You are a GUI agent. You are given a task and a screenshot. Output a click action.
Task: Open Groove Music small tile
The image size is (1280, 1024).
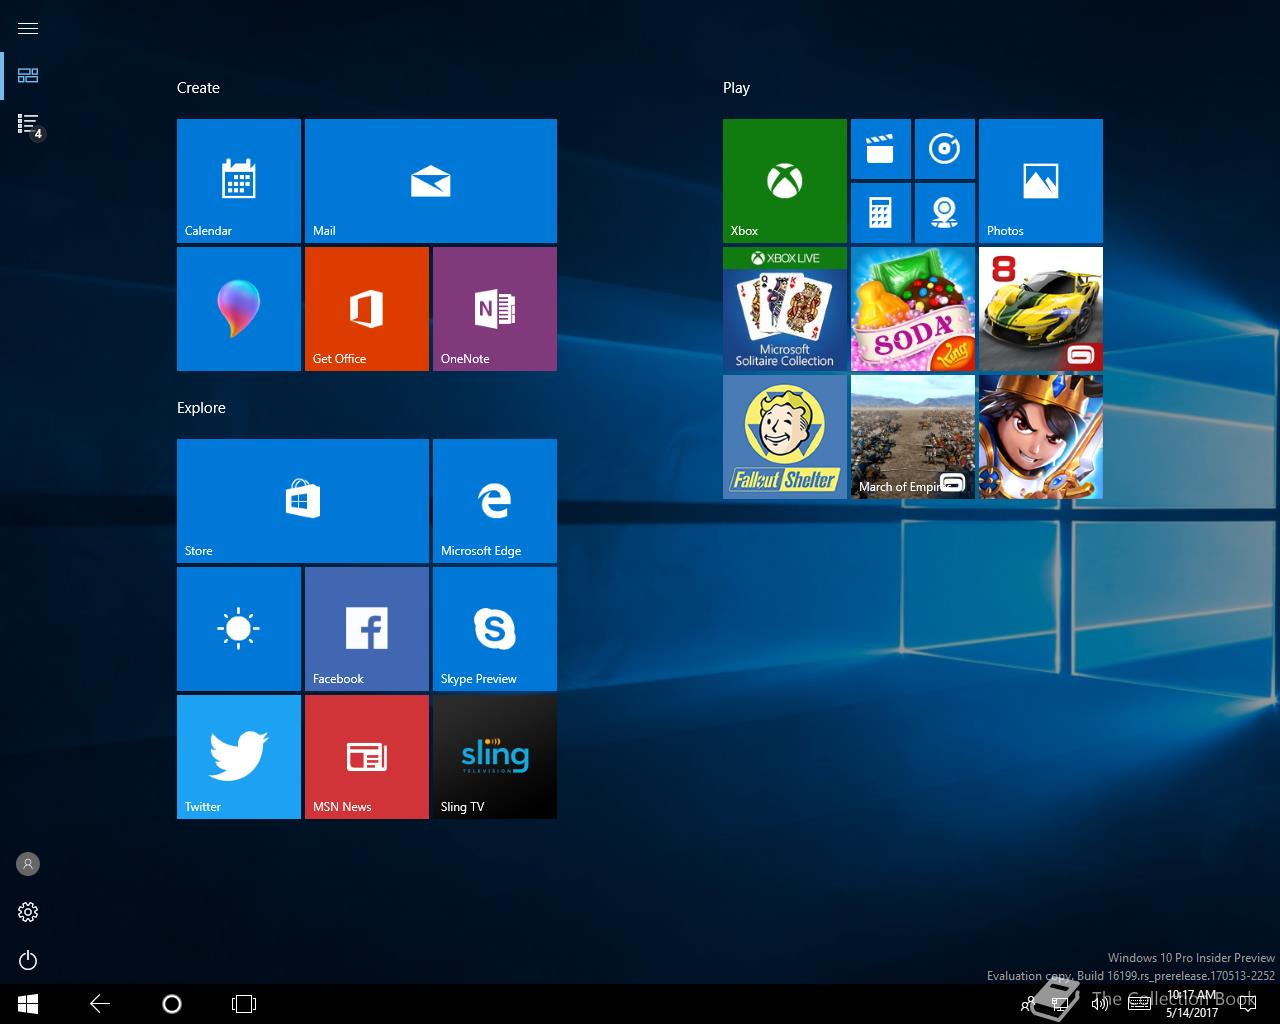point(945,149)
